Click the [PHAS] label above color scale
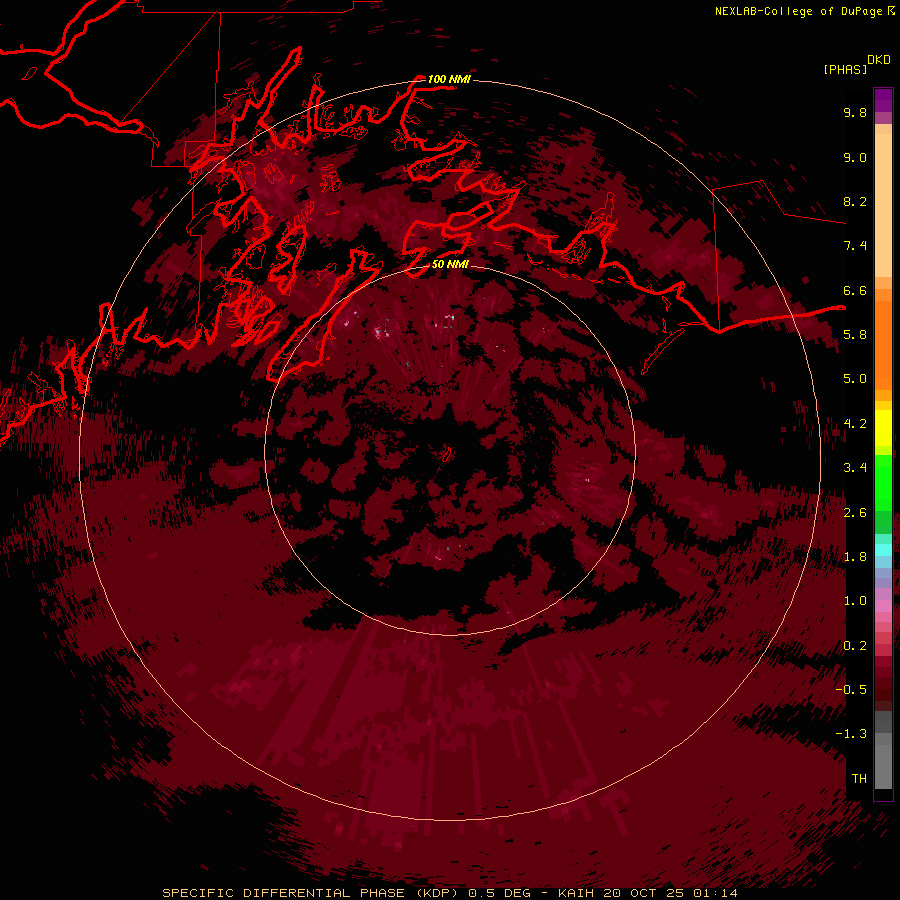Viewport: 900px width, 900px height. pos(845,69)
